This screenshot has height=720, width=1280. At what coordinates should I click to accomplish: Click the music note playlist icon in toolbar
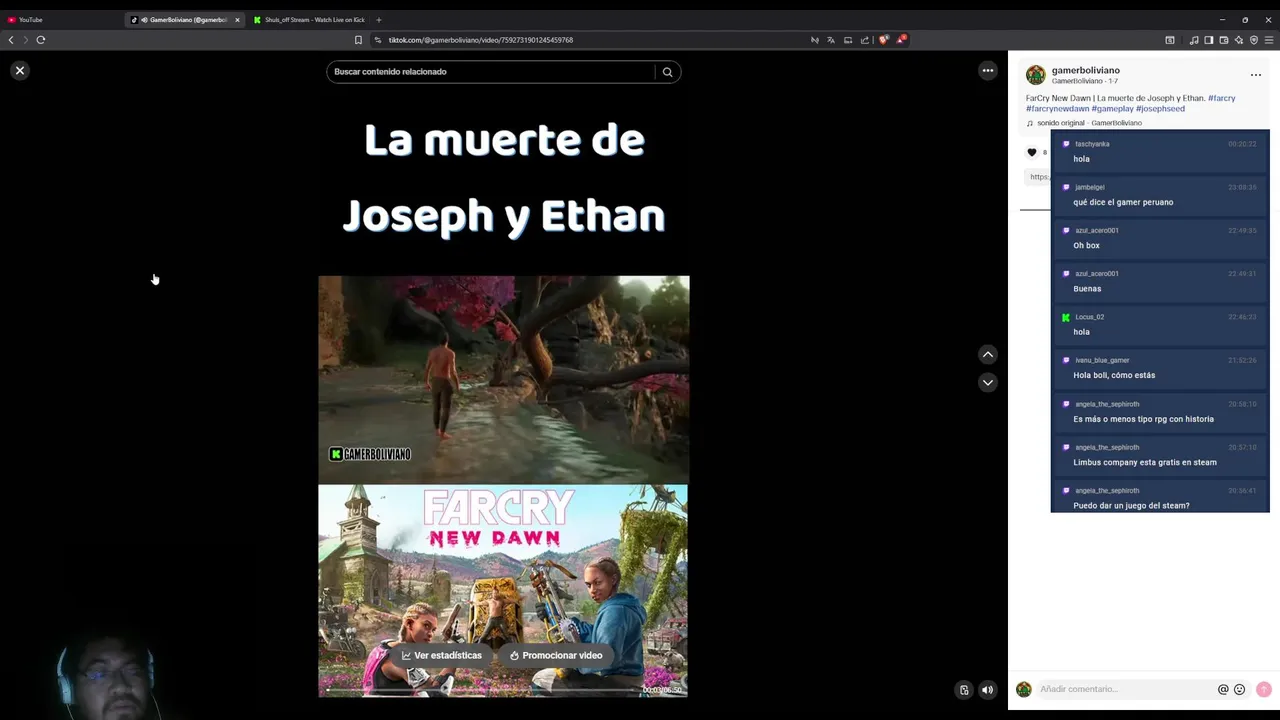pyautogui.click(x=1194, y=40)
